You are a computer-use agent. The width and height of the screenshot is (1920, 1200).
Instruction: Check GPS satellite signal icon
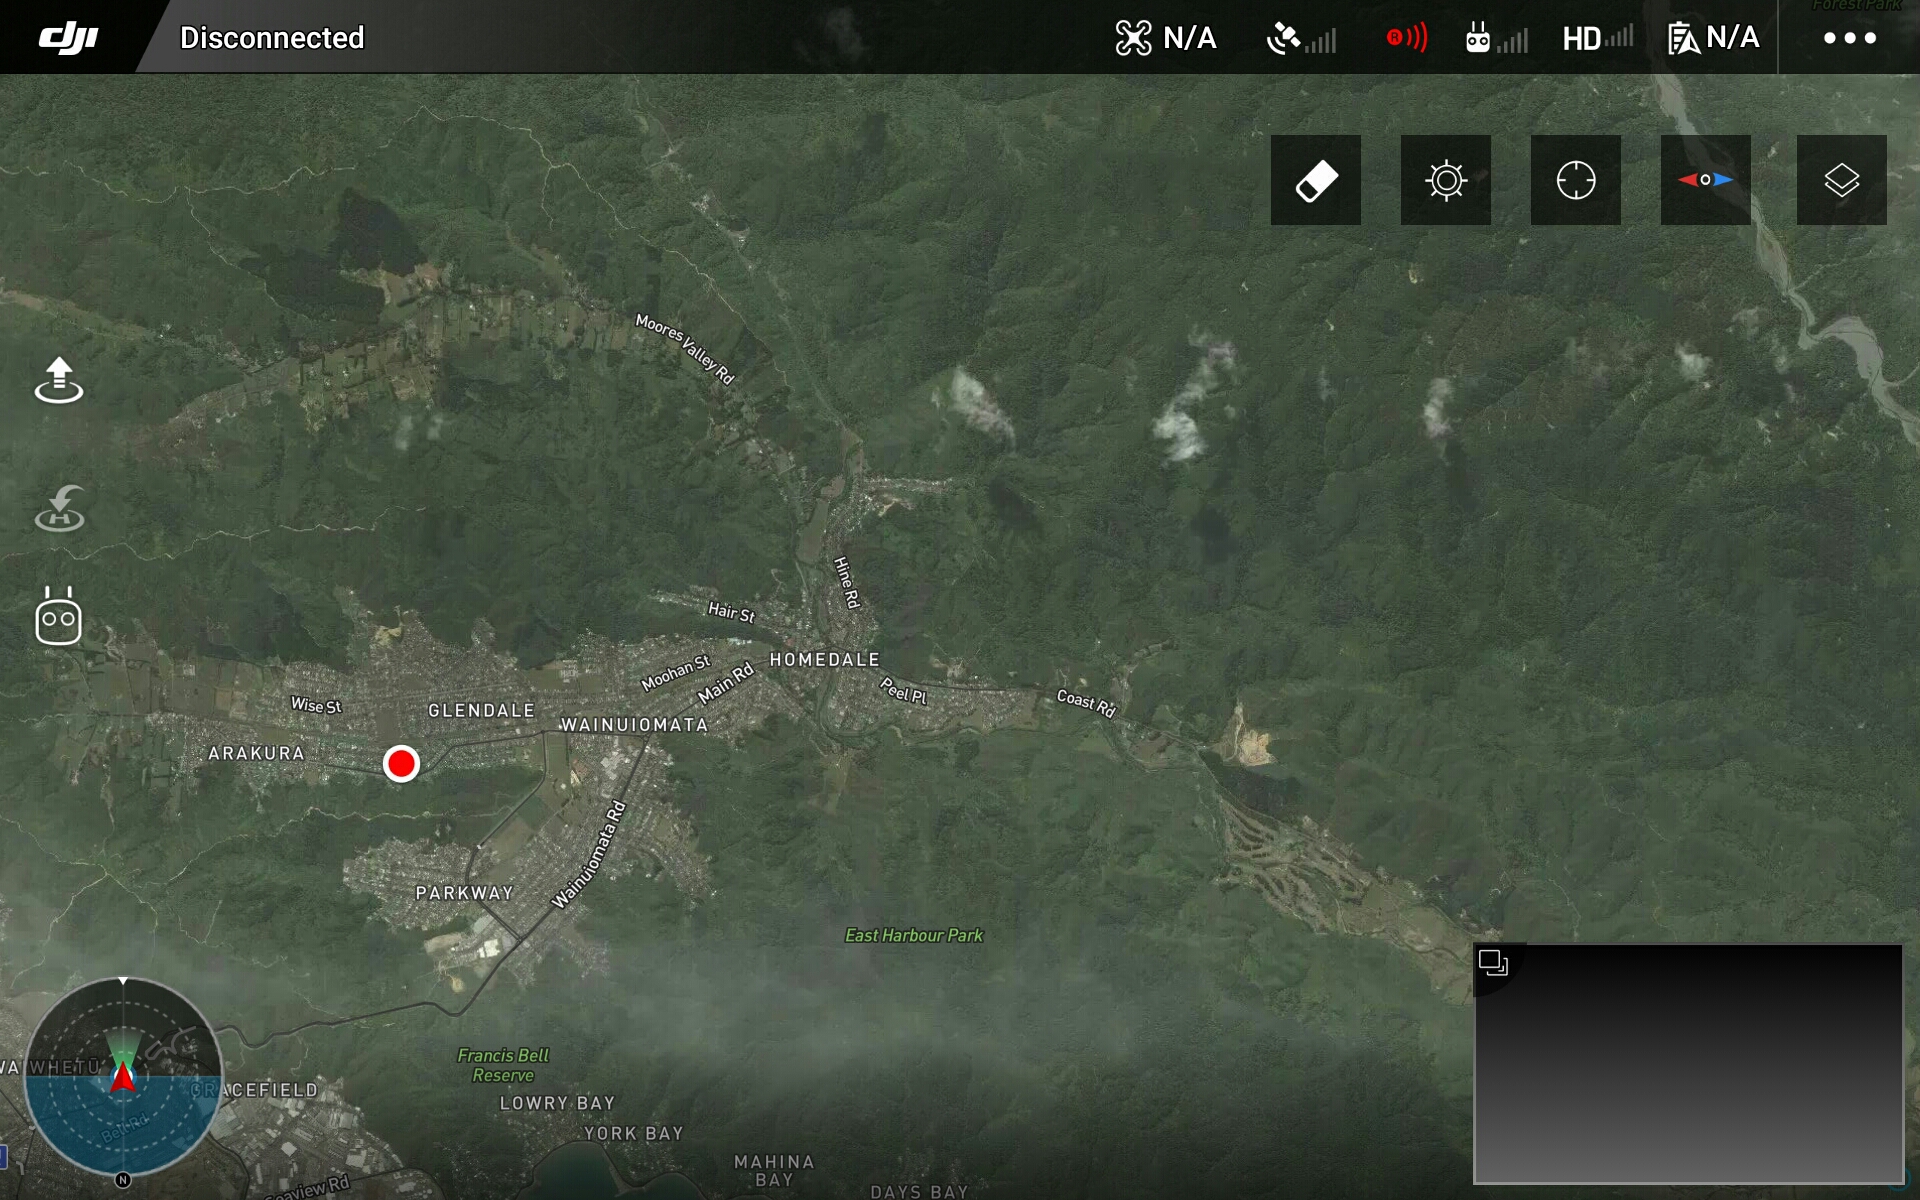1301,39
